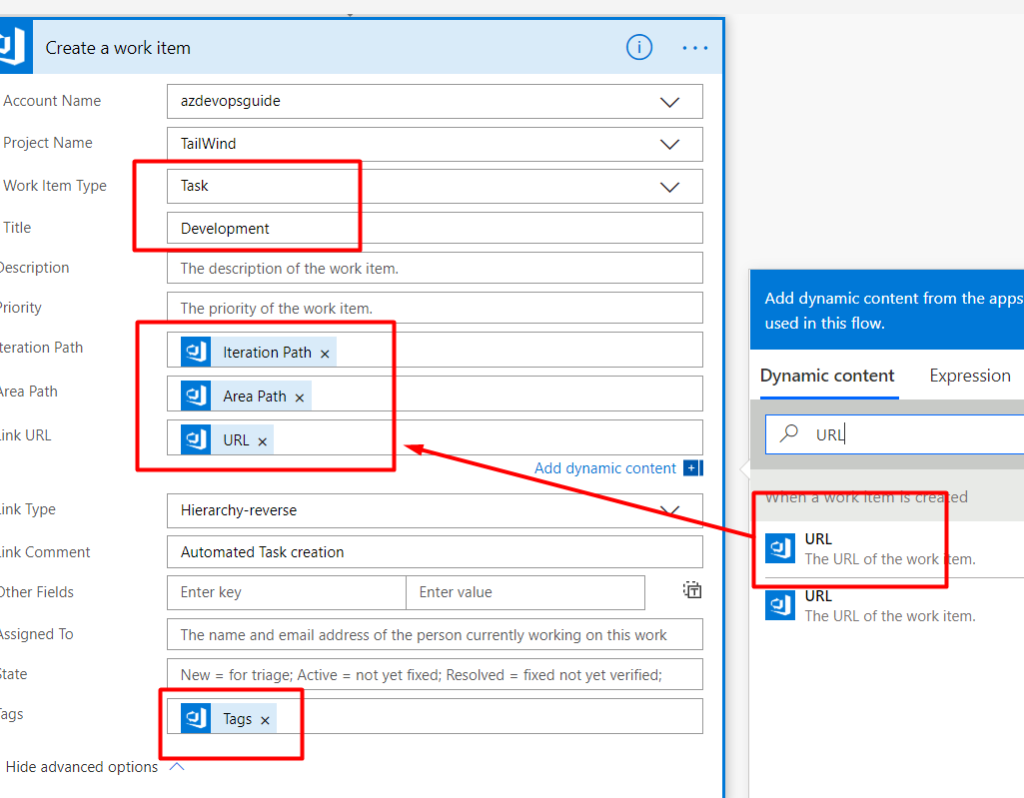The image size is (1024, 798).
Task: Expand the Work Item Type dropdown showing Task
Action: [670, 185]
